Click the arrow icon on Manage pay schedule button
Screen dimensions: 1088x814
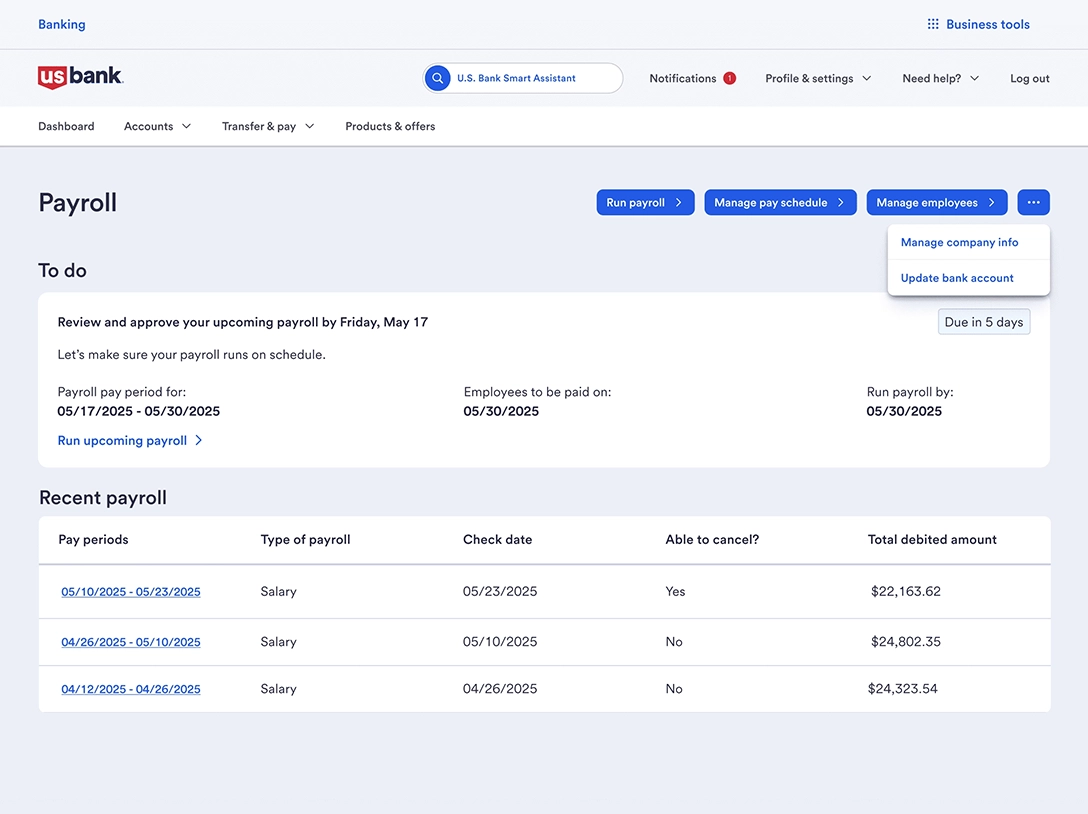click(841, 202)
